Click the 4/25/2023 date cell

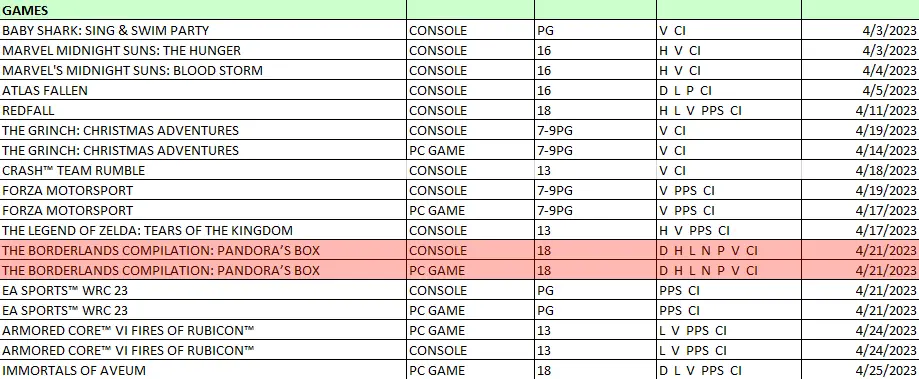[x=860, y=370]
